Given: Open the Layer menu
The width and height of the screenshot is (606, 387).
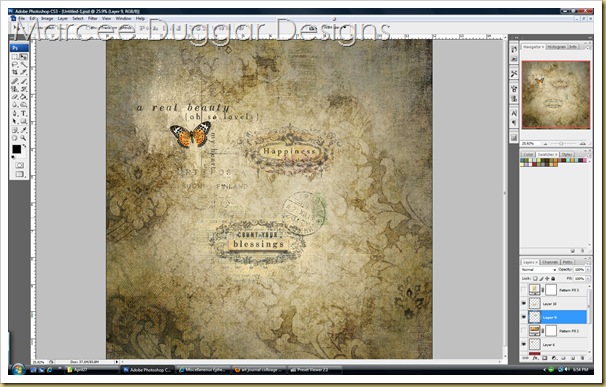Looking at the screenshot, I should 63,18.
